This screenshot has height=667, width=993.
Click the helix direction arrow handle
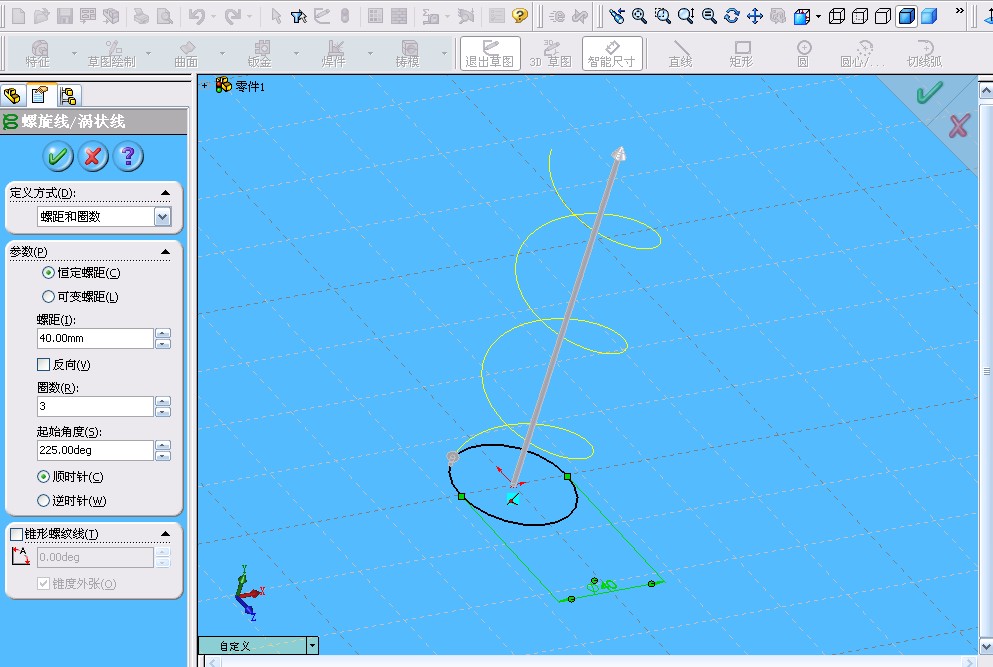click(619, 154)
